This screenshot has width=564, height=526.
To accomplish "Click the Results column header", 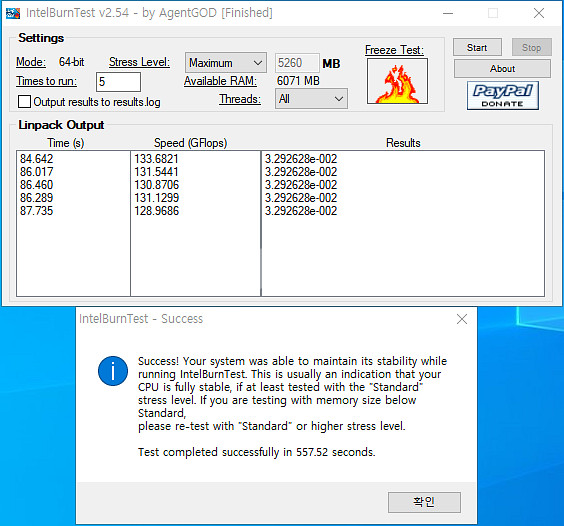I will click(x=403, y=143).
